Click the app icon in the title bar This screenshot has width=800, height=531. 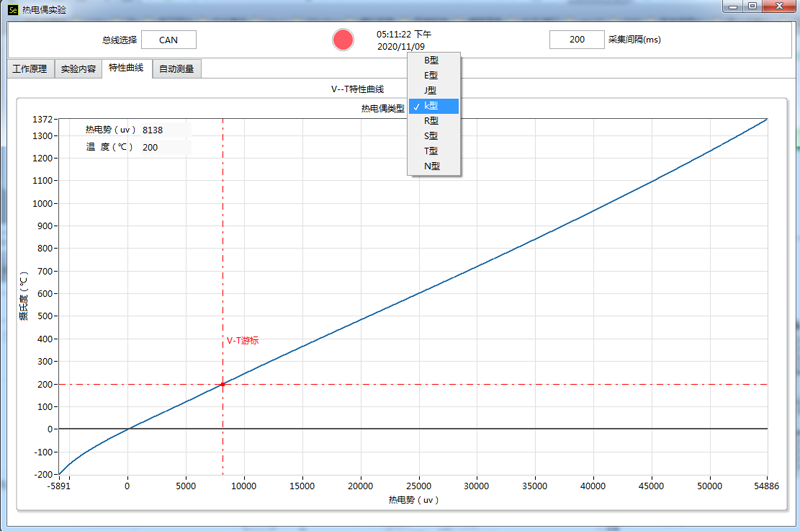point(12,8)
